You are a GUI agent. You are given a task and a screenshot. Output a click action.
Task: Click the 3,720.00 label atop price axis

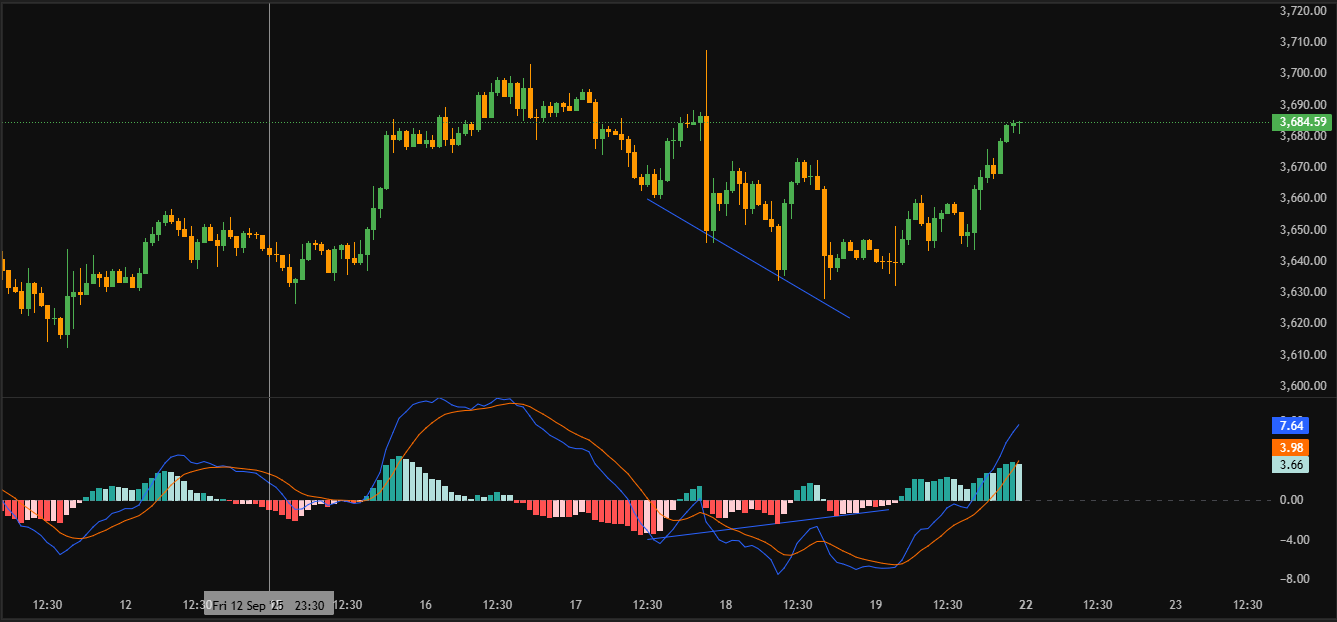pyautogui.click(x=1303, y=11)
